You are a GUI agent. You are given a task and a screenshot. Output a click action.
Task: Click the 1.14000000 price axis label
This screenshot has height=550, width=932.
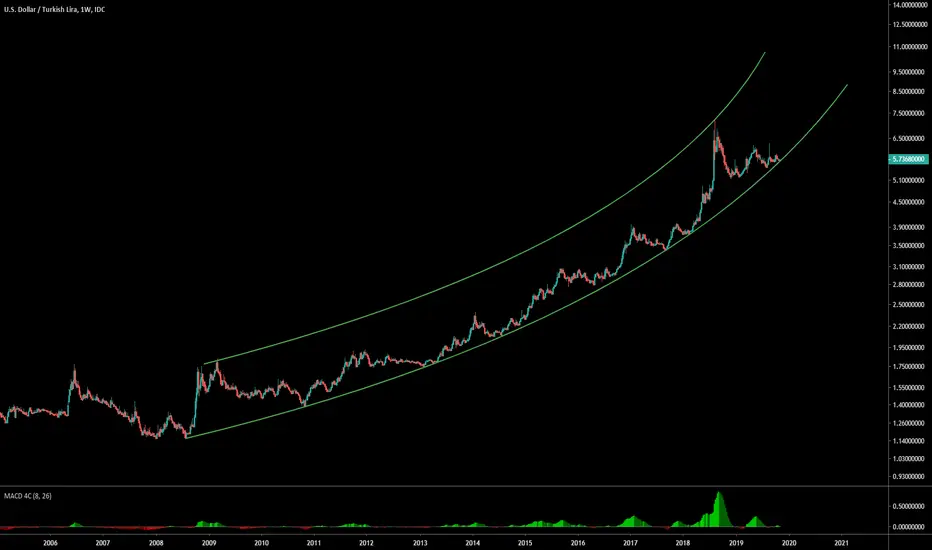pos(909,441)
